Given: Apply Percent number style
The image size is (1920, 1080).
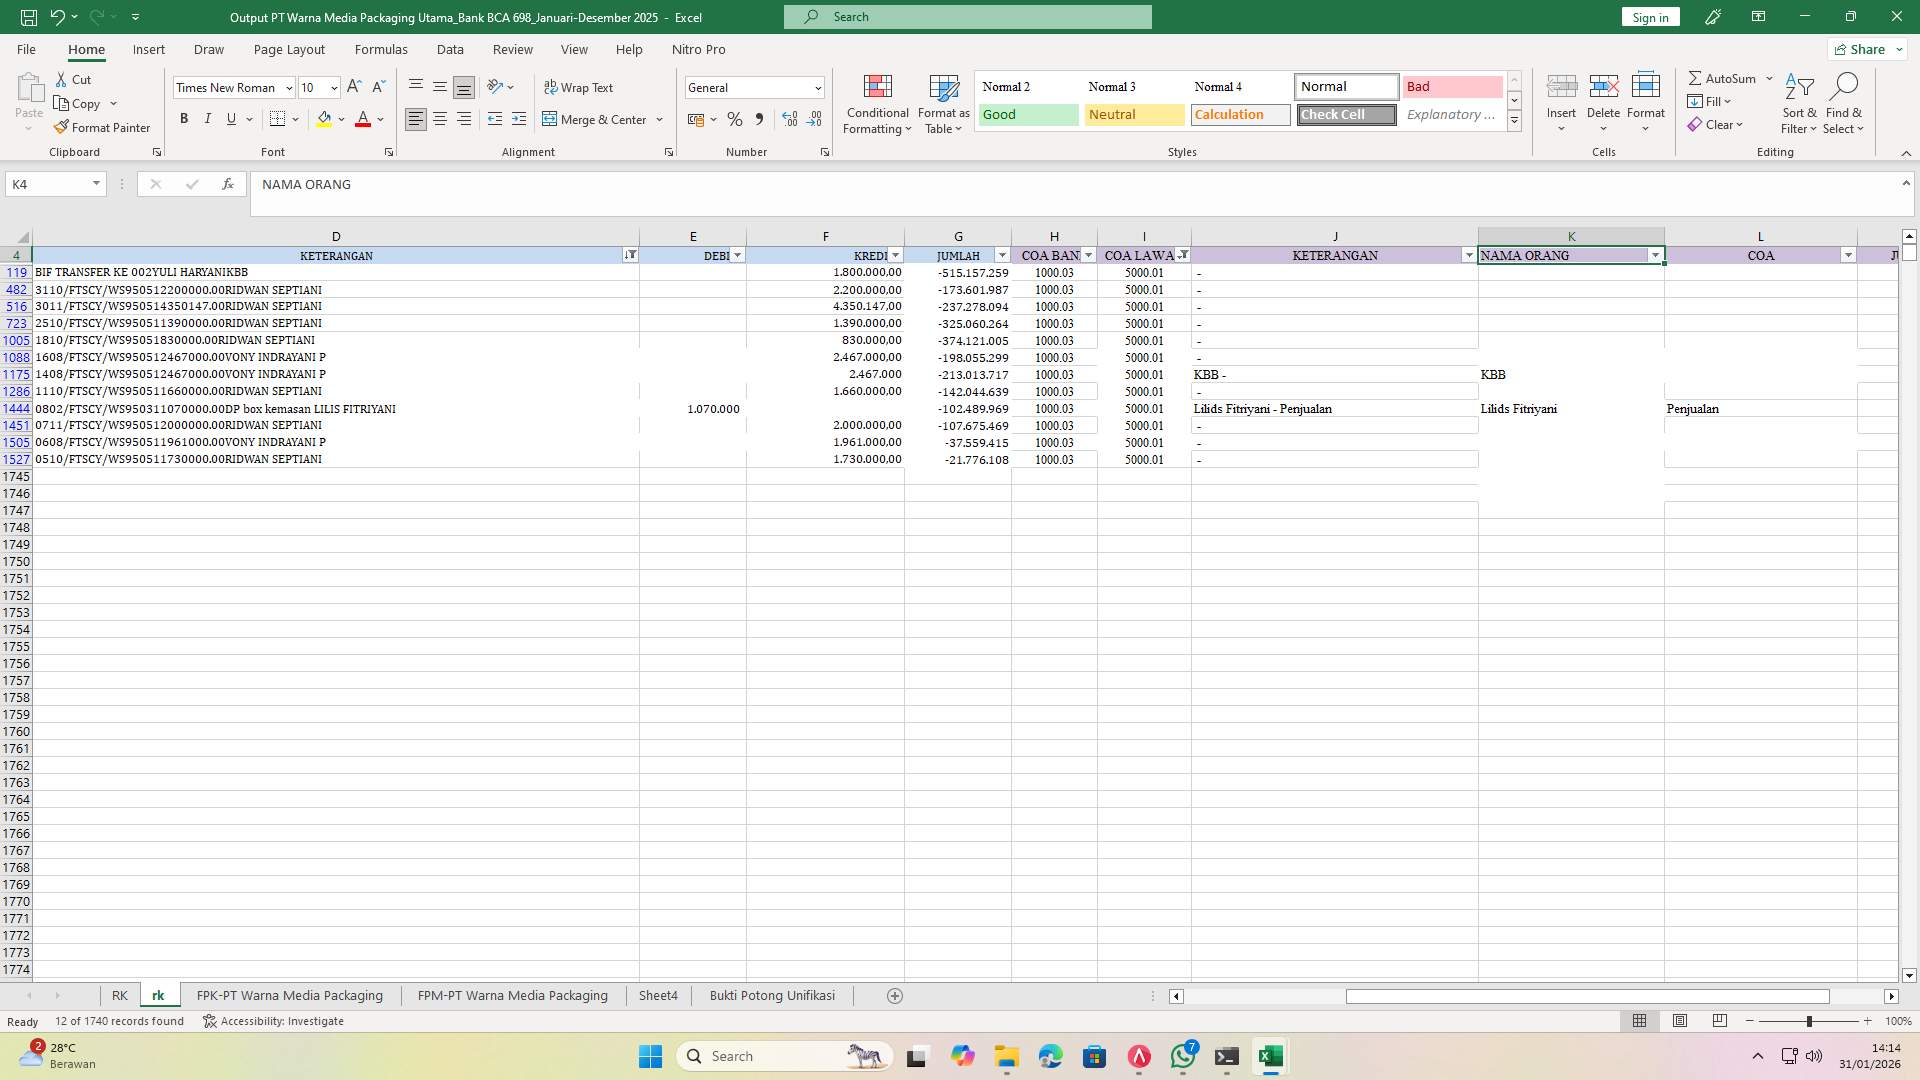Looking at the screenshot, I should (x=735, y=119).
